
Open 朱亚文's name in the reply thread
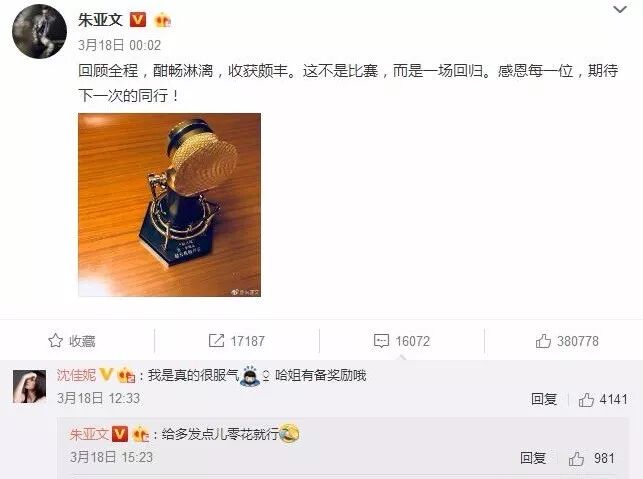point(89,434)
